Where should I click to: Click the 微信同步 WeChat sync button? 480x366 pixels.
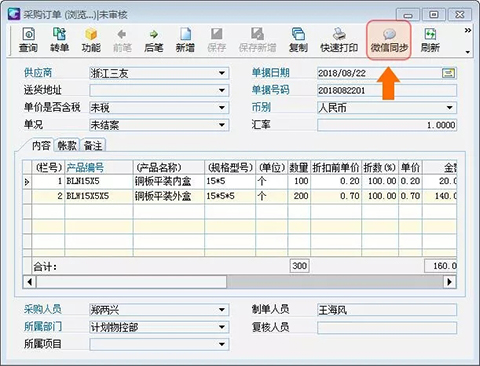(x=389, y=40)
